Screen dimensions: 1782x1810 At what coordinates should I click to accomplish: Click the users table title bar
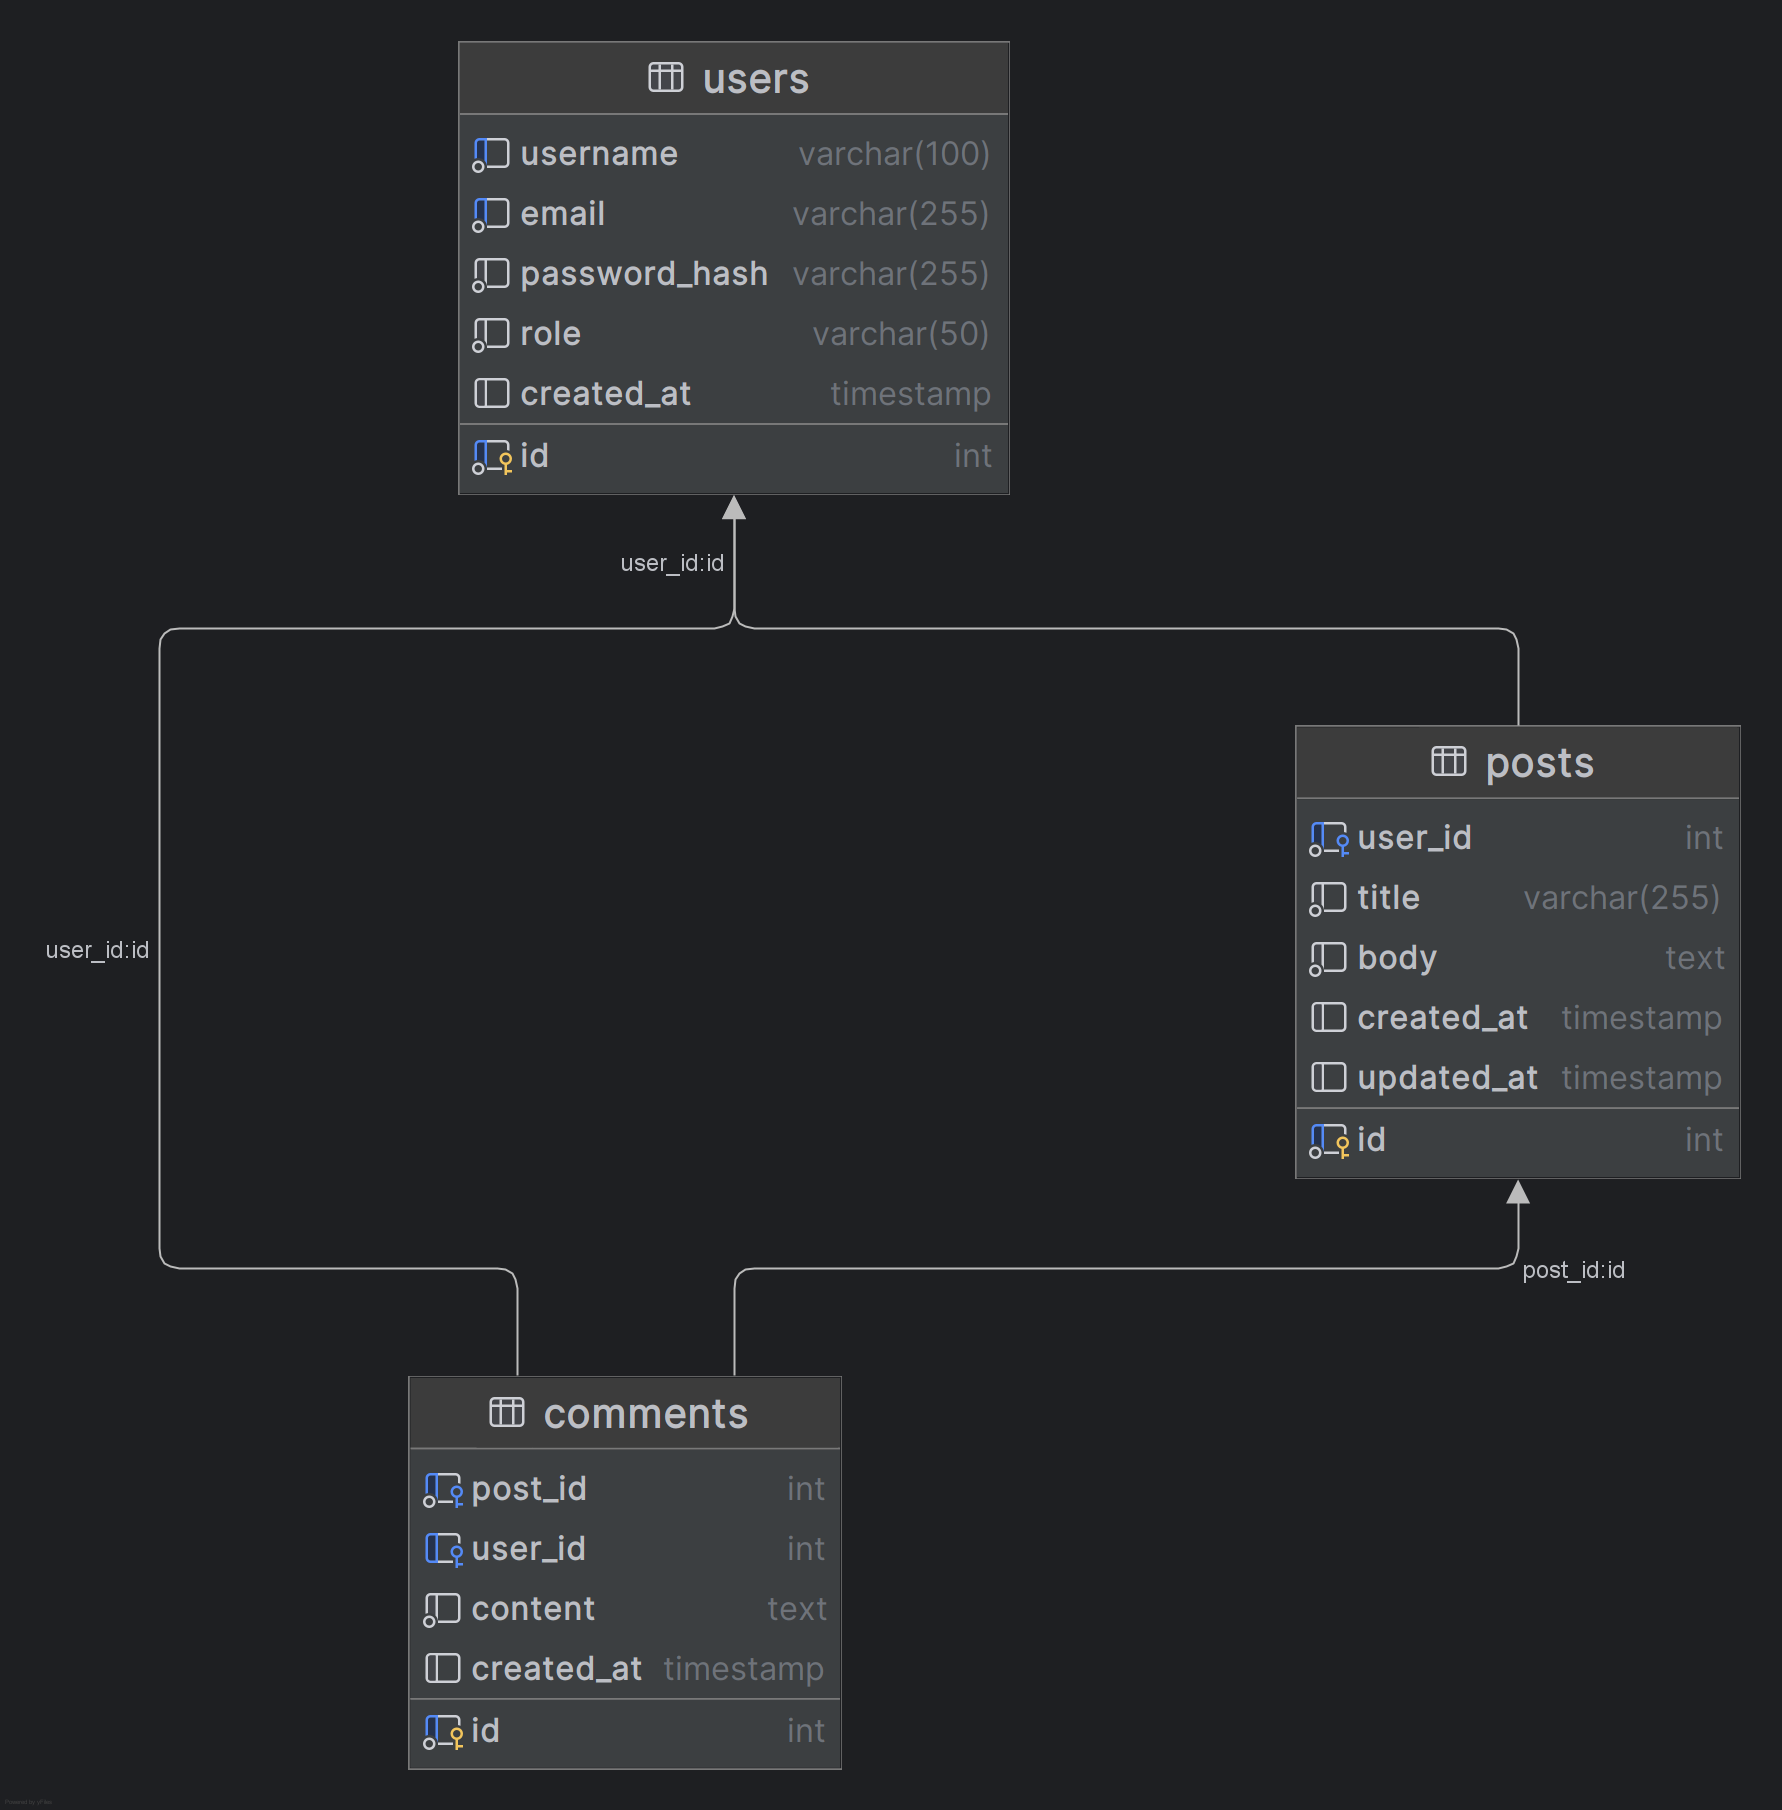733,78
